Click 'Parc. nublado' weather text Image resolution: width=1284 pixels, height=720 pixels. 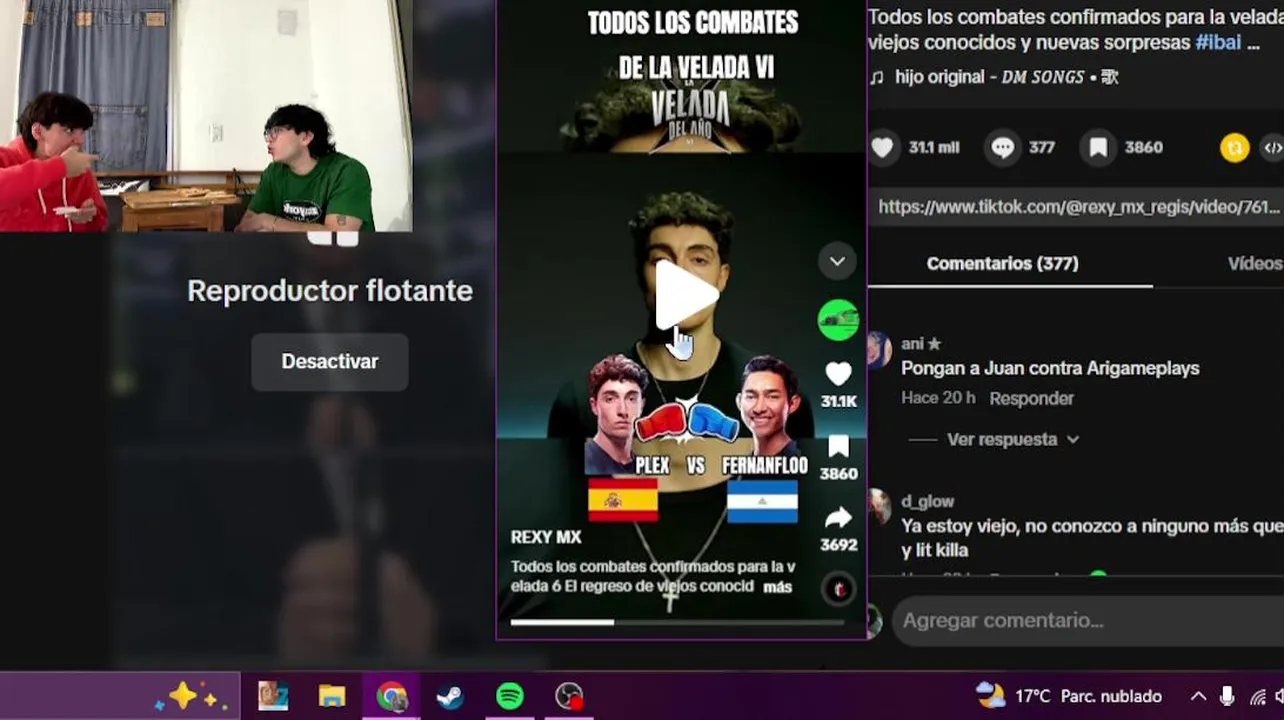click(x=1111, y=696)
